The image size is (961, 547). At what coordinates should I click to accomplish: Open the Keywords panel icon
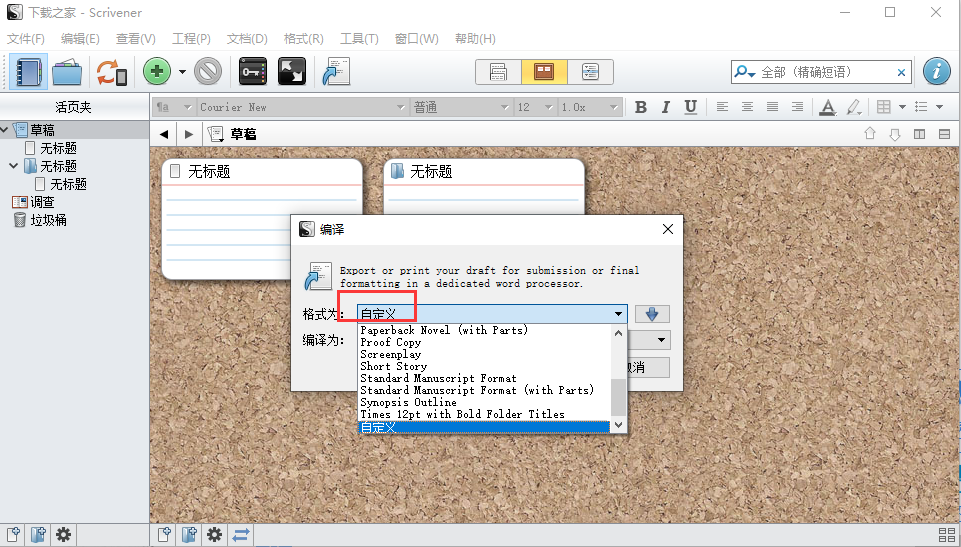click(x=253, y=72)
